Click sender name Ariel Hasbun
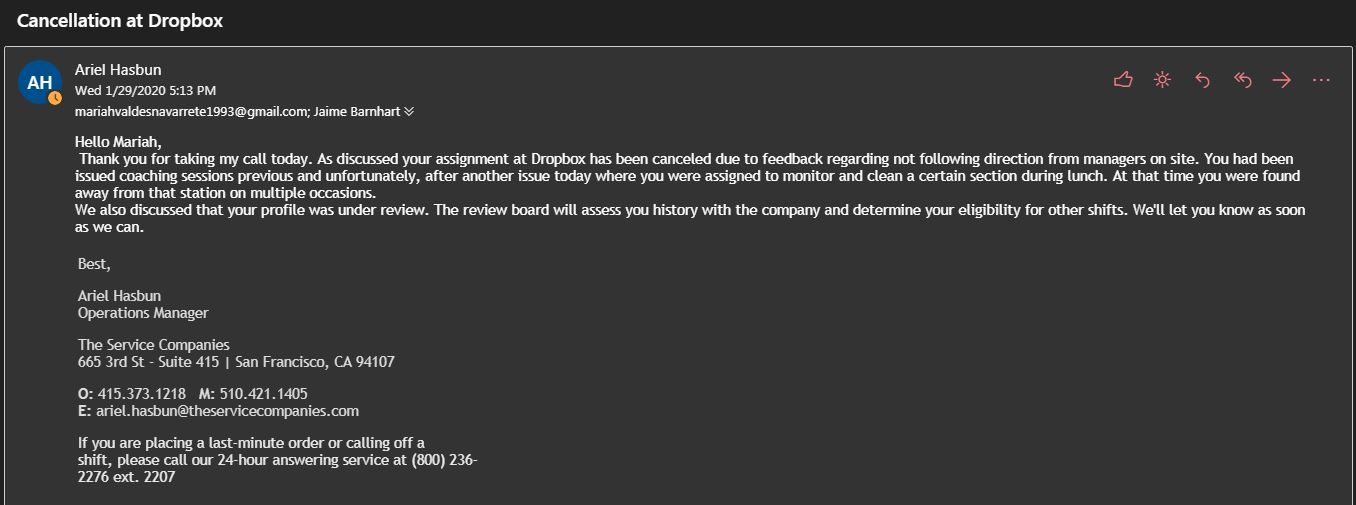This screenshot has height=505, width=1356. coord(118,70)
